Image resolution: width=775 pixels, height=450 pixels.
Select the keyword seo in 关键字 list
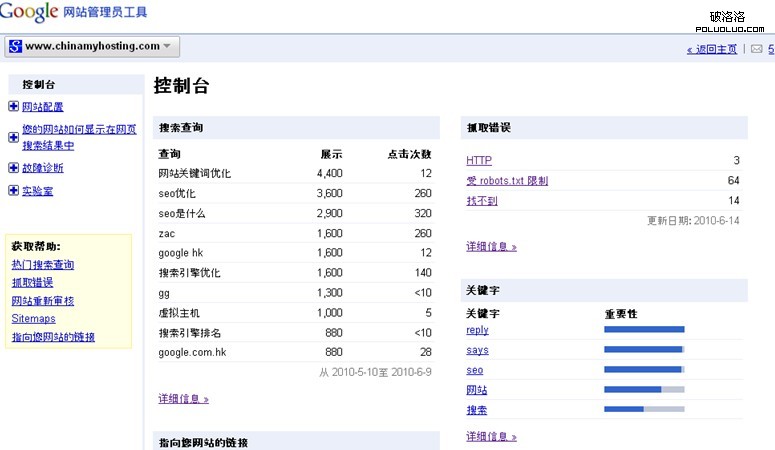click(474, 370)
